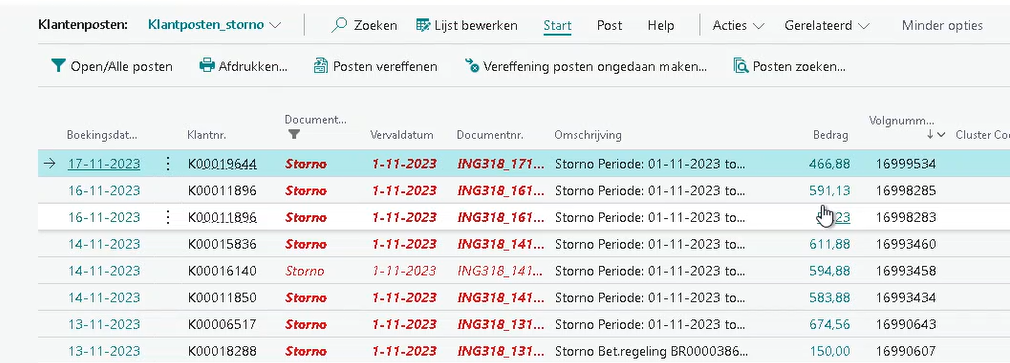1010x363 pixels.
Task: Click the Lijst bewerken edit icon
Action: [423, 26]
